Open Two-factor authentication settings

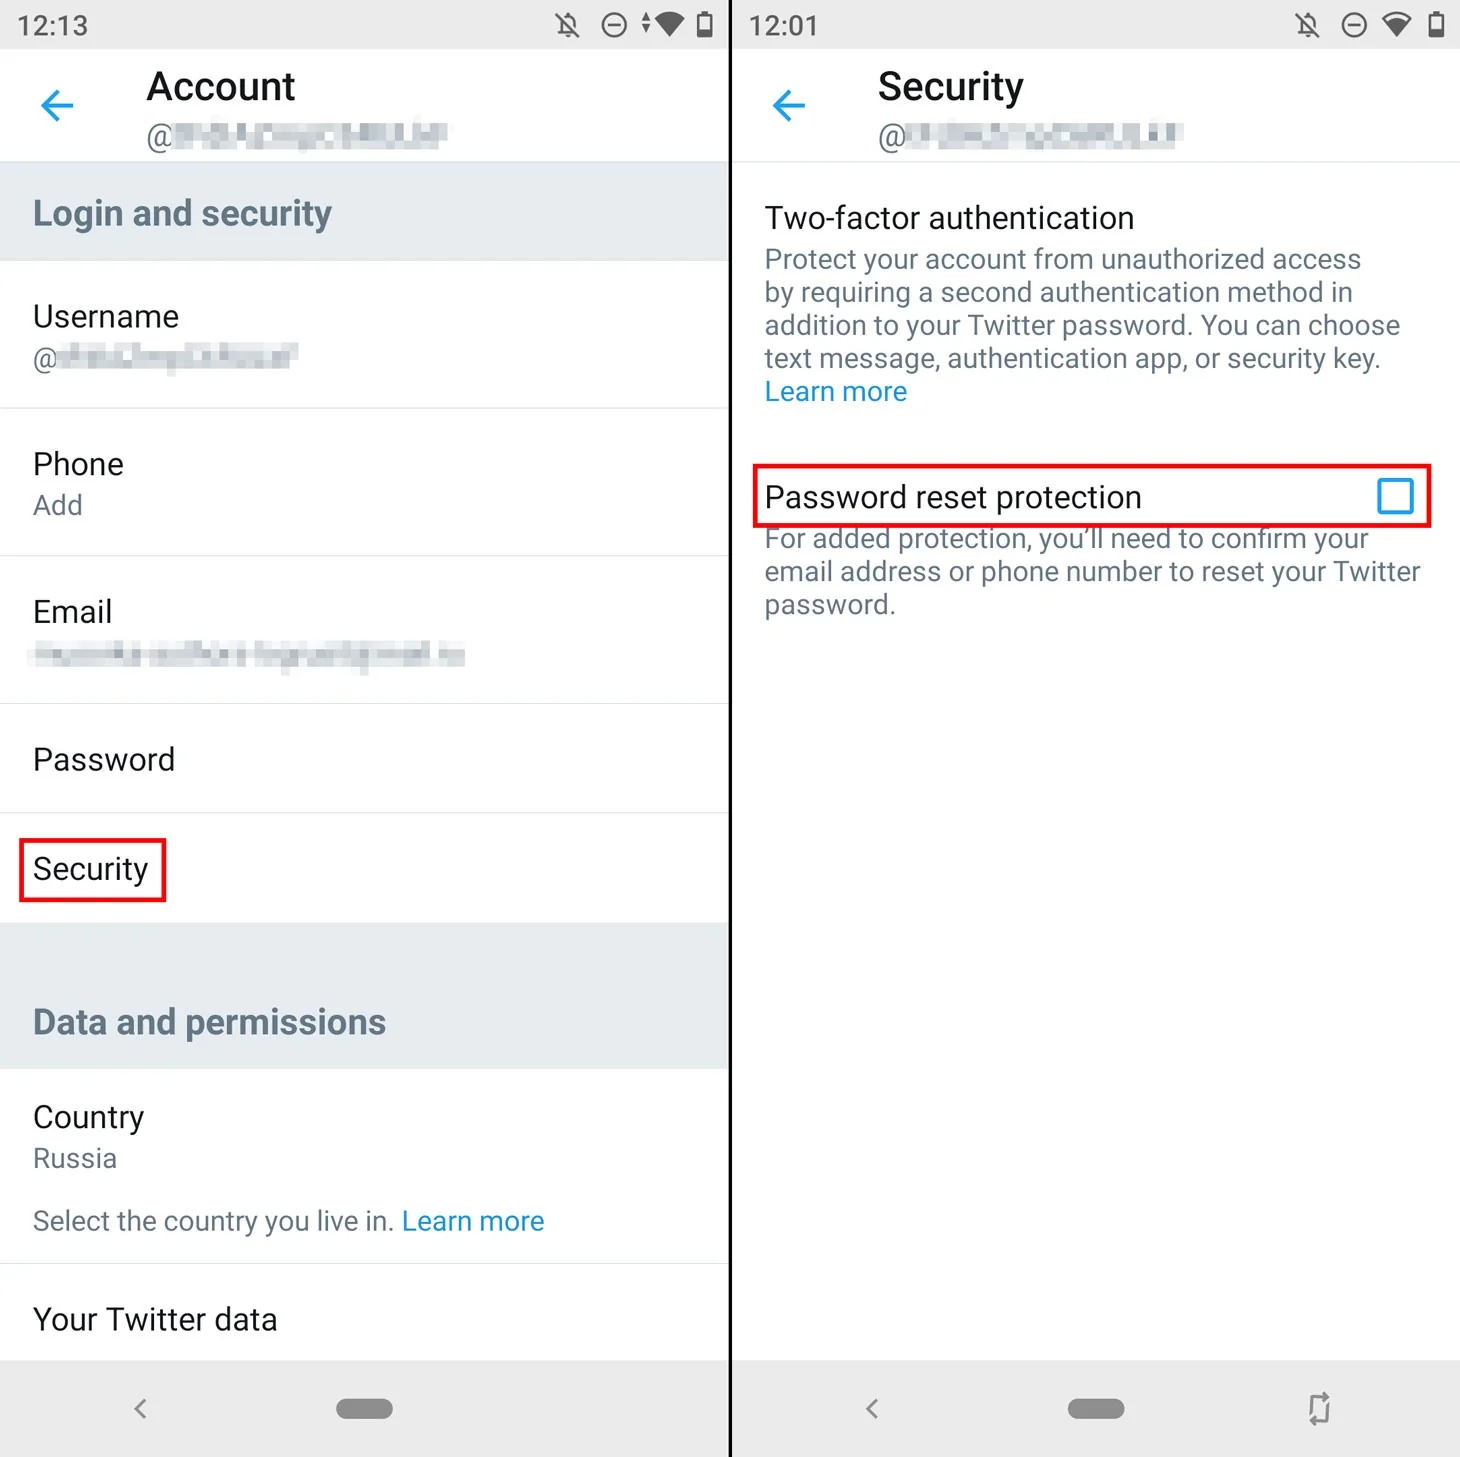click(949, 218)
